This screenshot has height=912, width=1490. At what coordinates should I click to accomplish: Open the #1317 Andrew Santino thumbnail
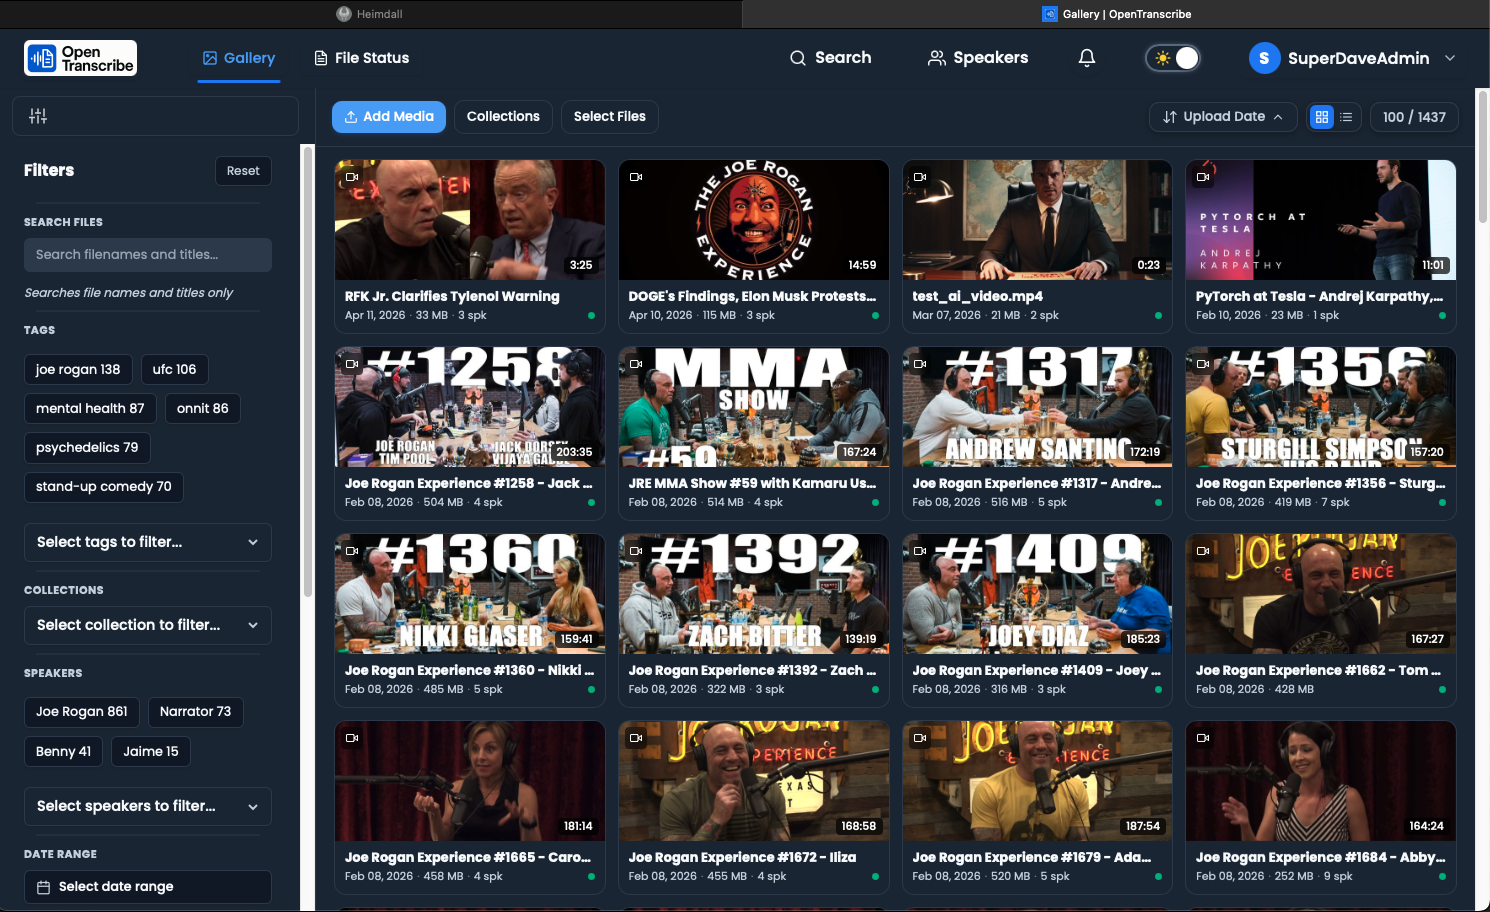tap(1037, 407)
